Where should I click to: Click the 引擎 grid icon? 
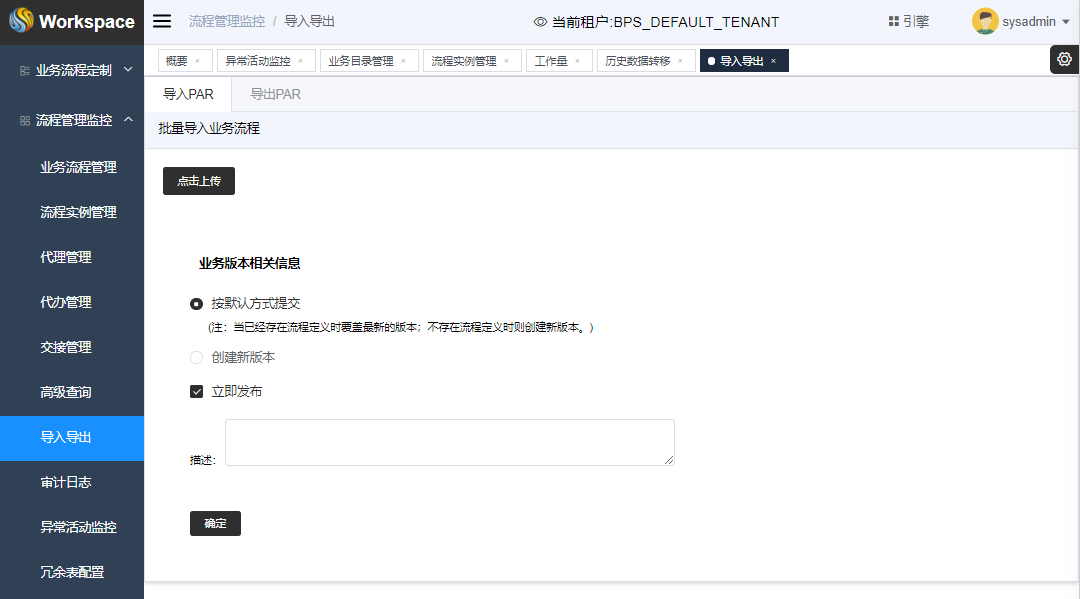tap(893, 21)
